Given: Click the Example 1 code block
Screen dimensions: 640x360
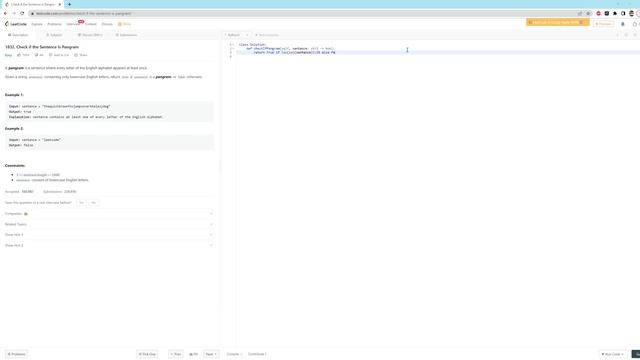Looking at the screenshot, I should [109, 112].
